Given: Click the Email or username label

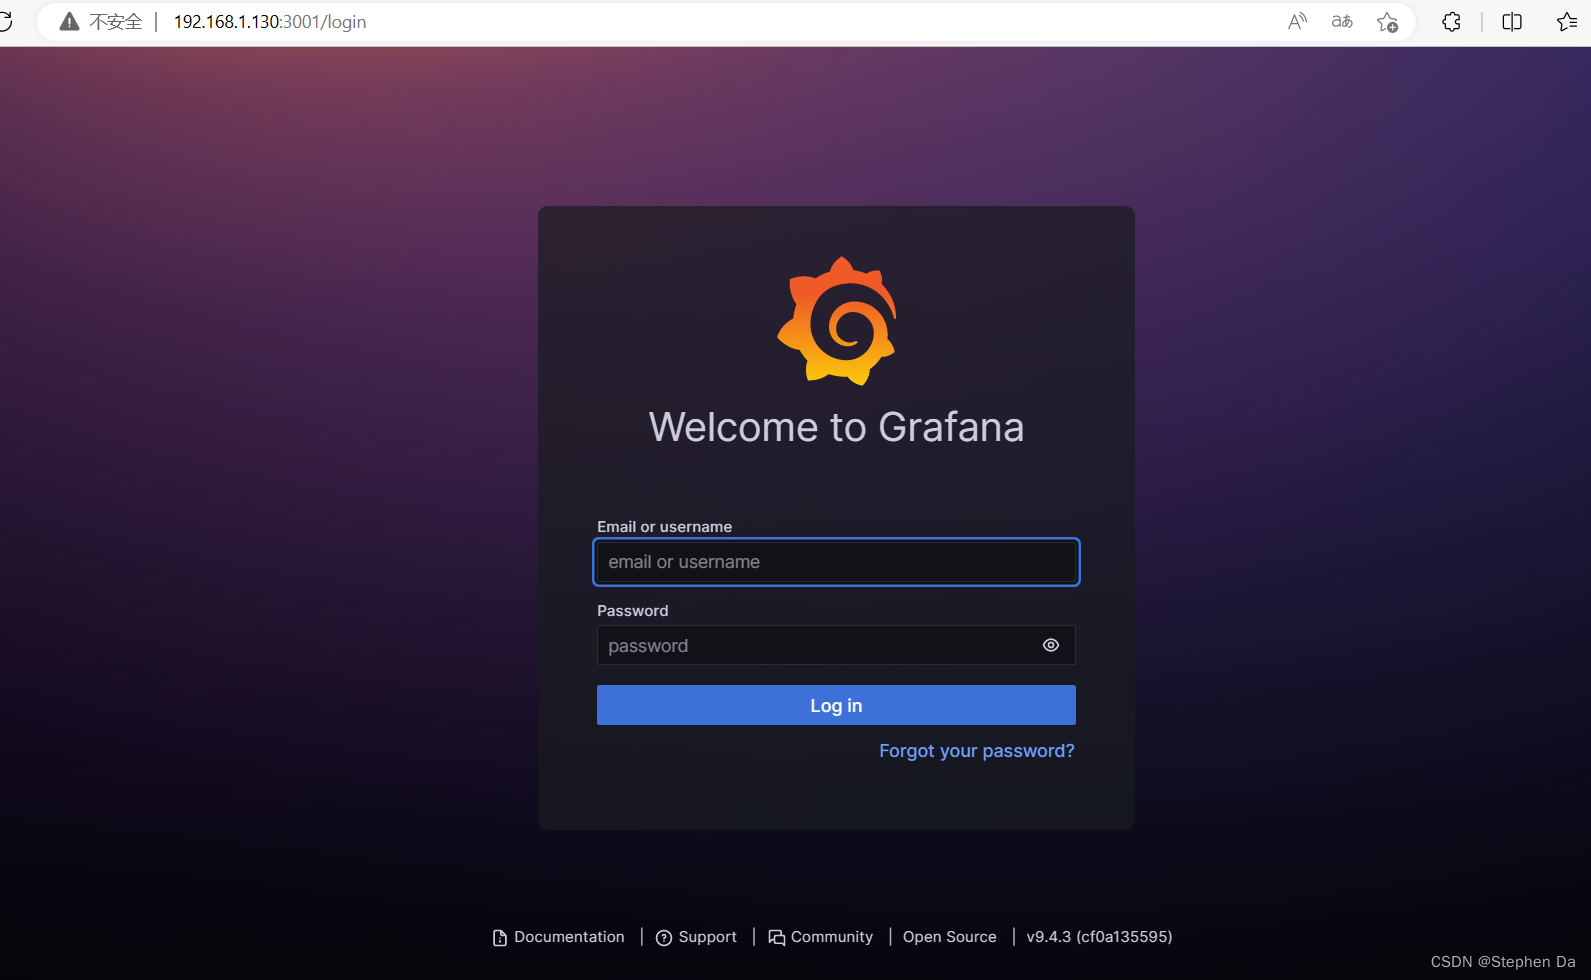Looking at the screenshot, I should pos(664,527).
